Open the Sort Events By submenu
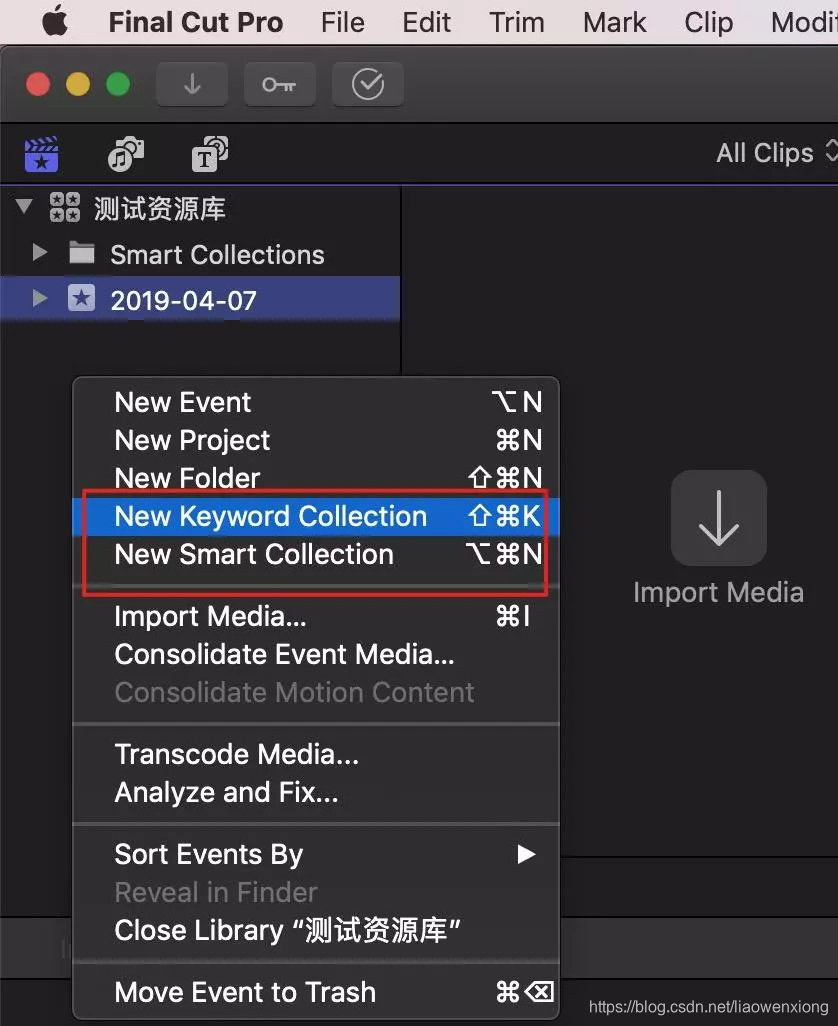838x1026 pixels. [316, 855]
